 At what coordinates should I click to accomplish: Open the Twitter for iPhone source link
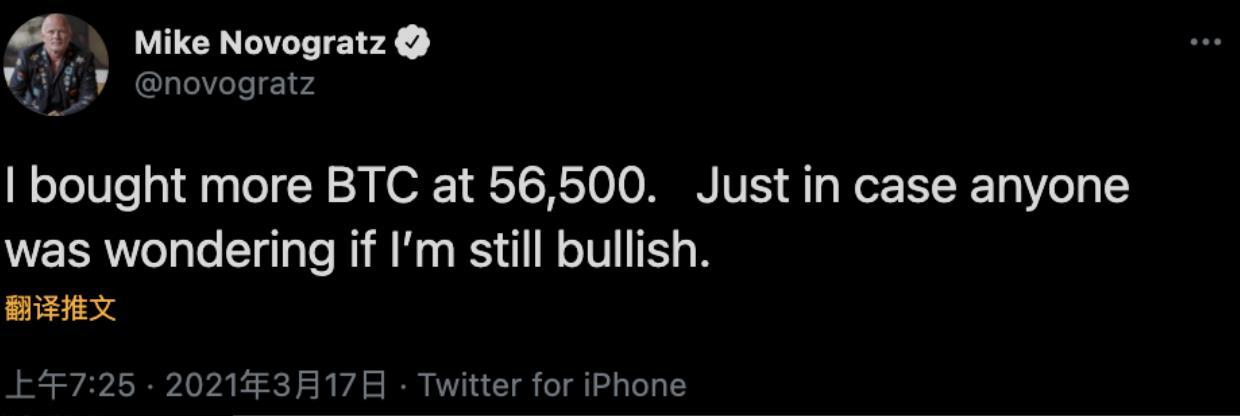[x=552, y=385]
